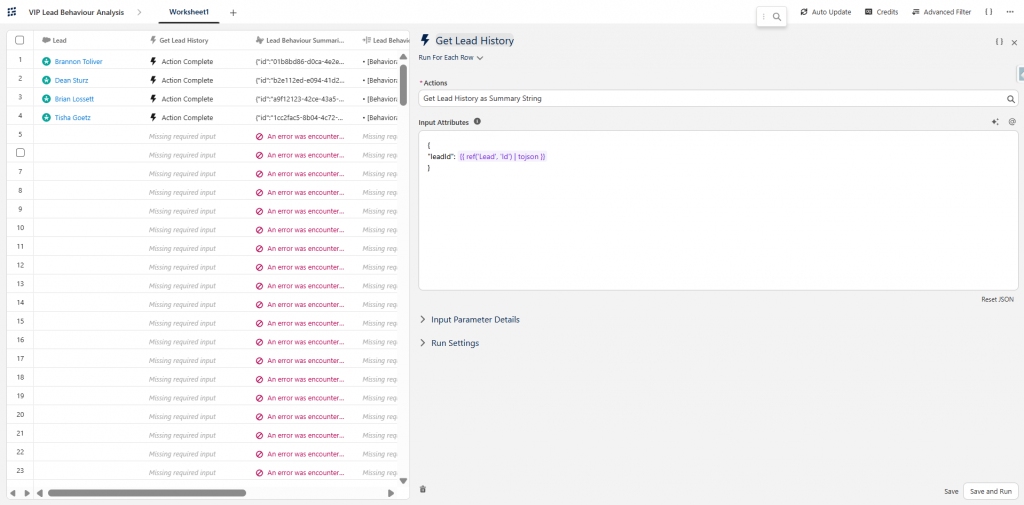Screen dimensions: 1024x505
Task: Tick the select-all header checkbox
Action: coord(20,40)
